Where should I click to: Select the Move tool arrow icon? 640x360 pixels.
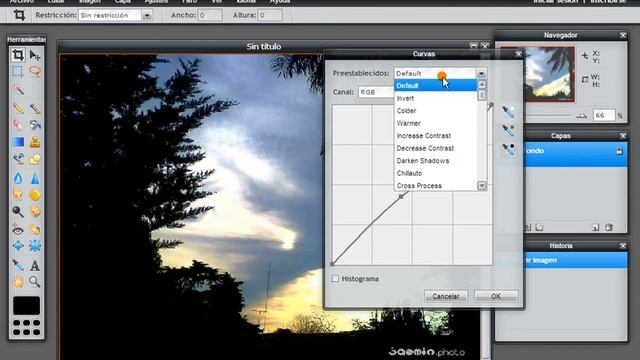(35, 55)
